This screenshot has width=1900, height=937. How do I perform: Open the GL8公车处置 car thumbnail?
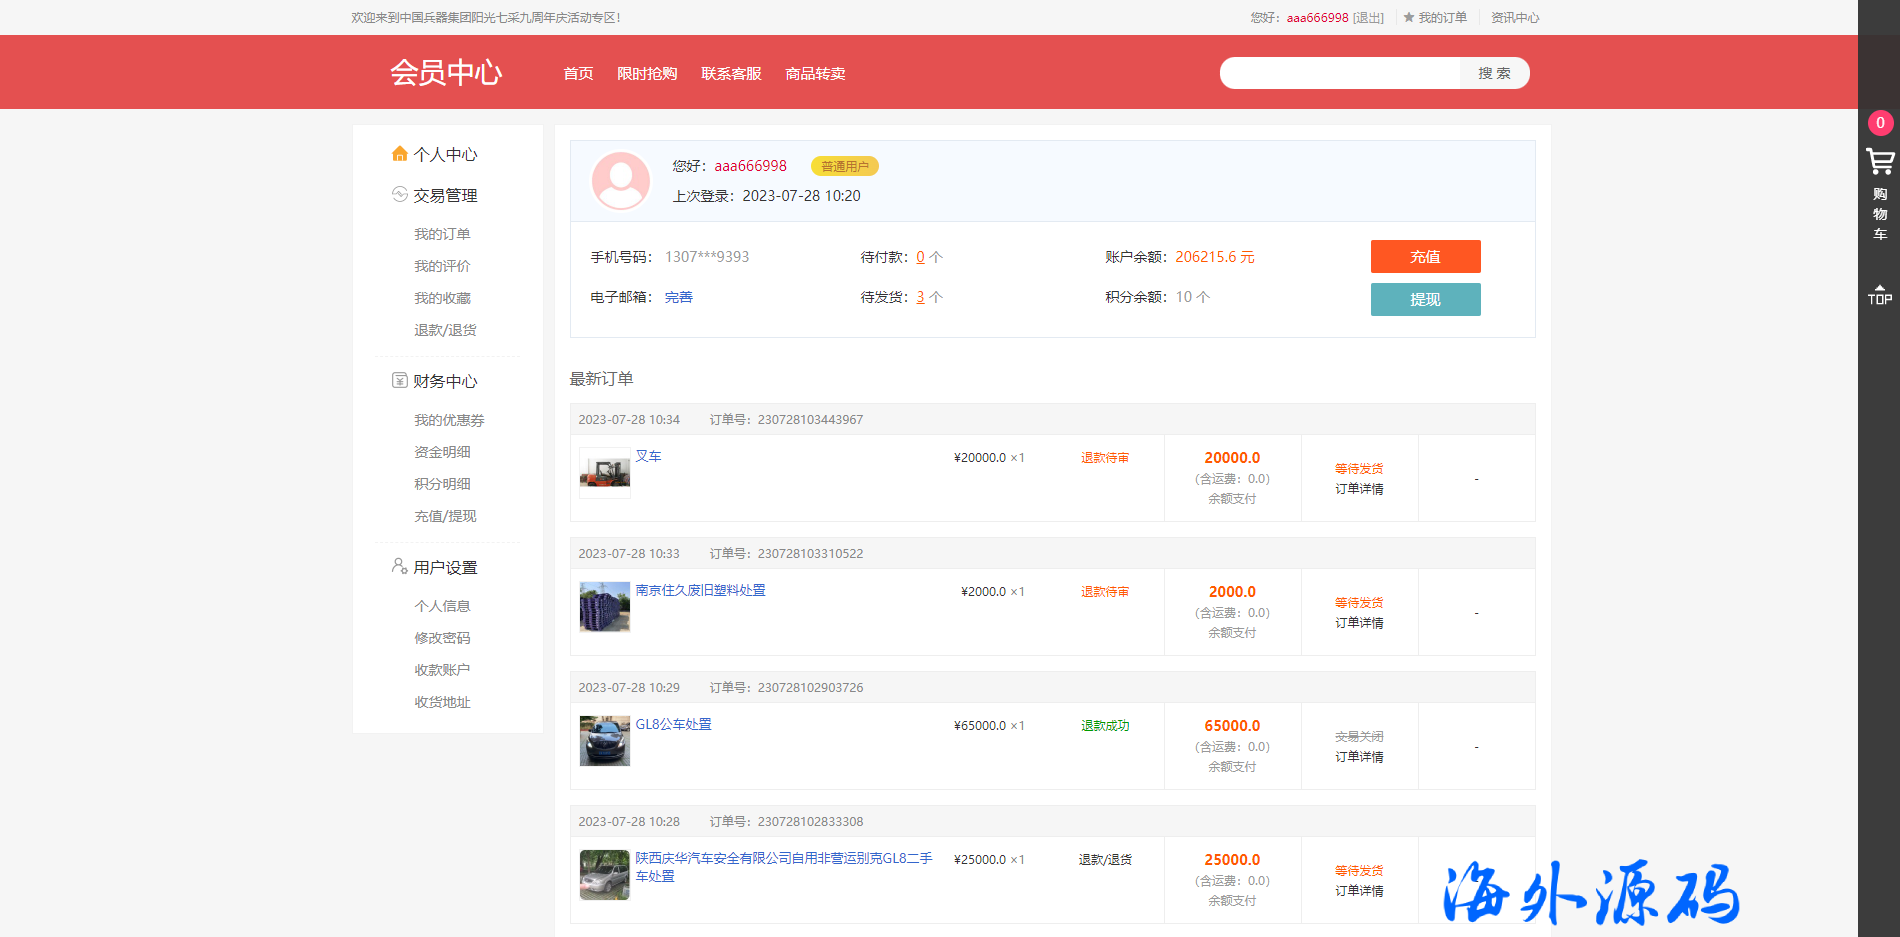click(605, 741)
